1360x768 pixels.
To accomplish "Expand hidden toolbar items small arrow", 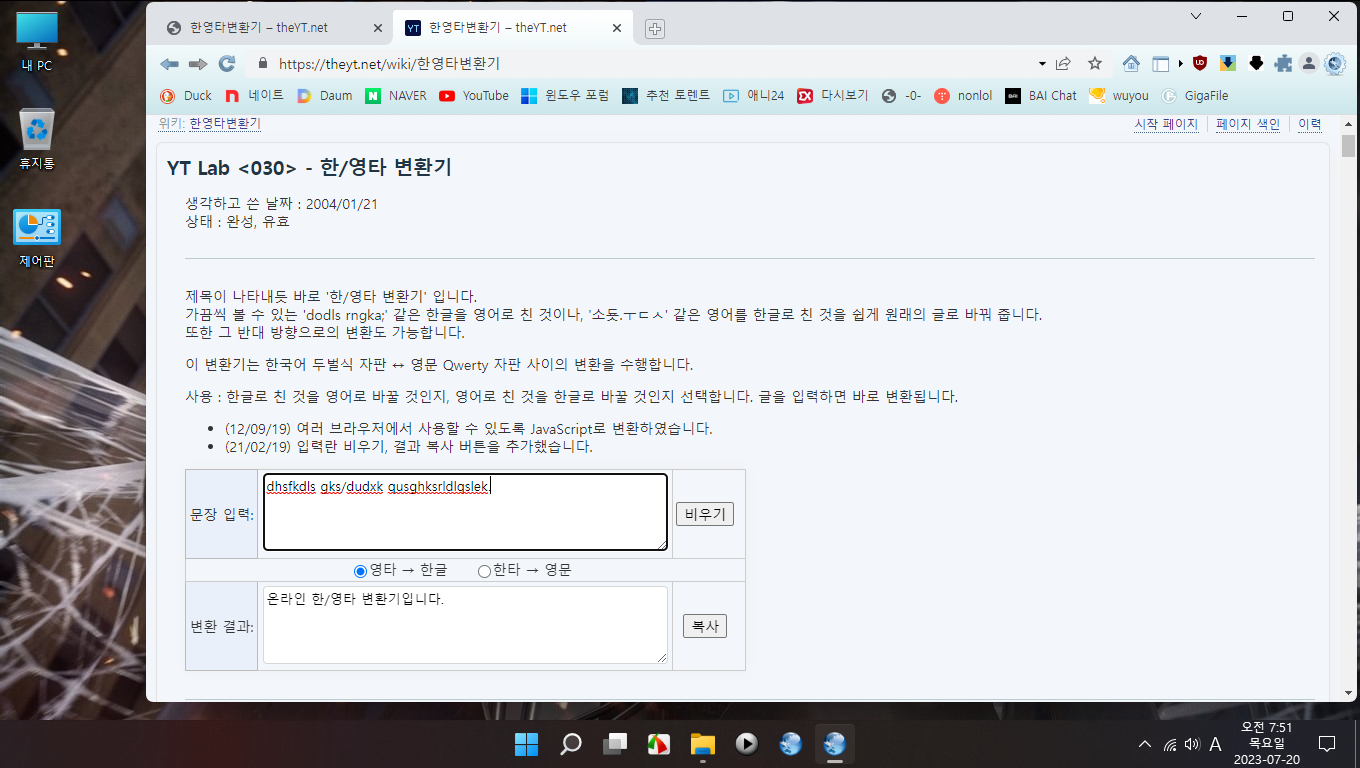I will coord(1181,63).
